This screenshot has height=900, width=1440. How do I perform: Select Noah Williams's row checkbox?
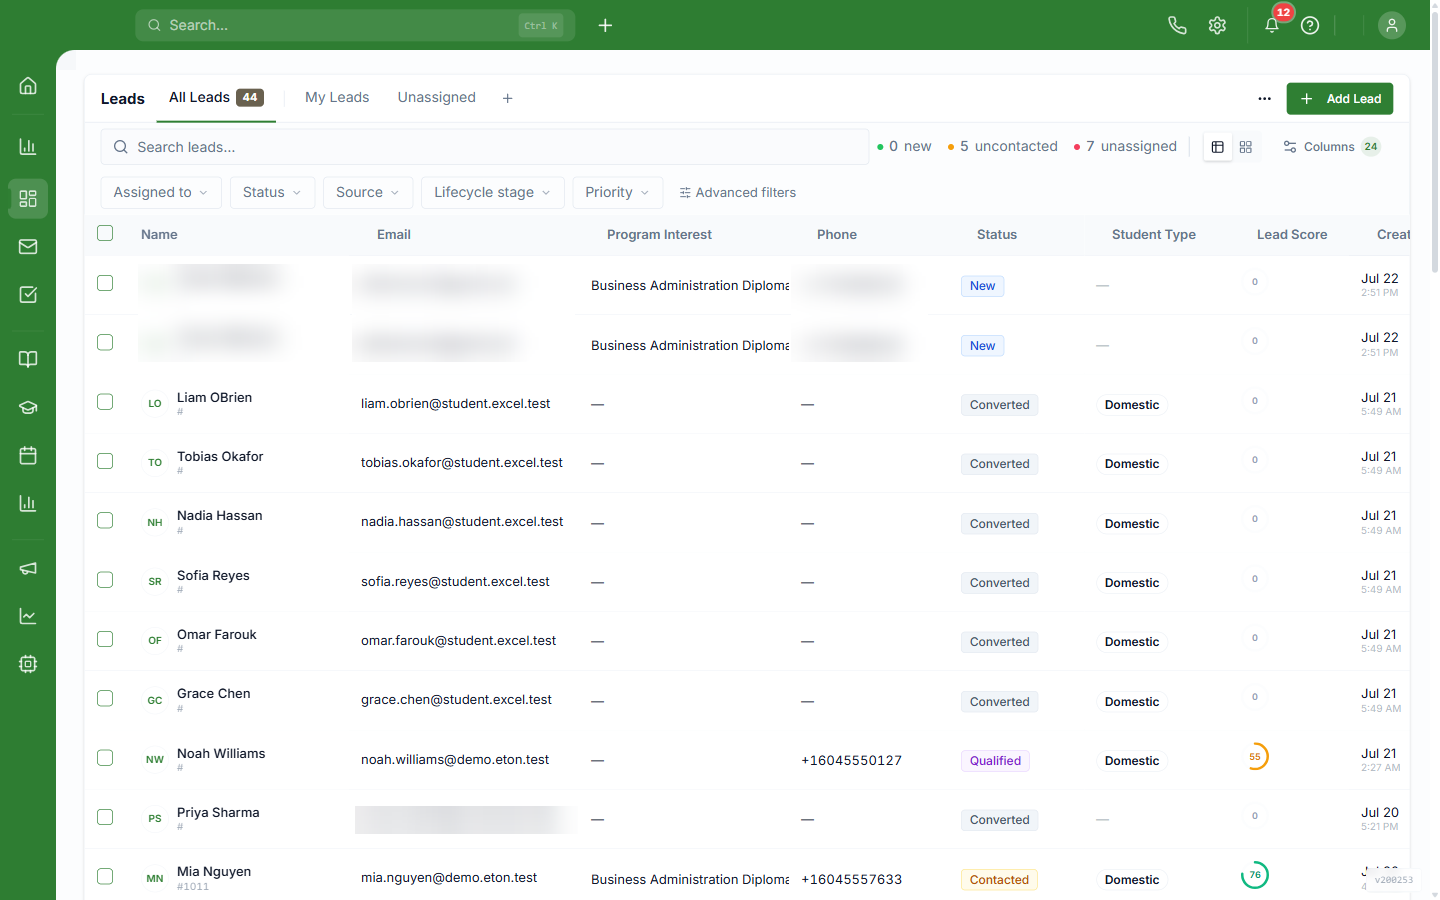(x=105, y=758)
